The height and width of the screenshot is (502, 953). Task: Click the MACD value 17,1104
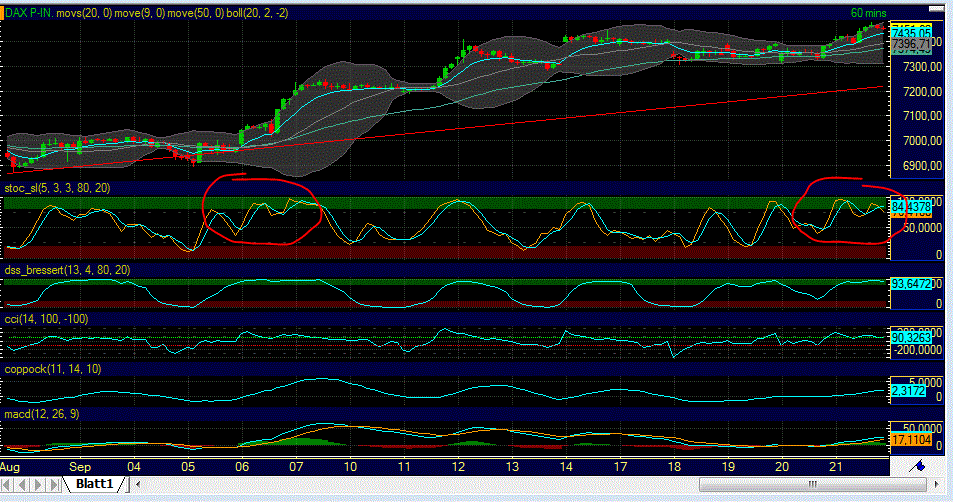tap(911, 439)
